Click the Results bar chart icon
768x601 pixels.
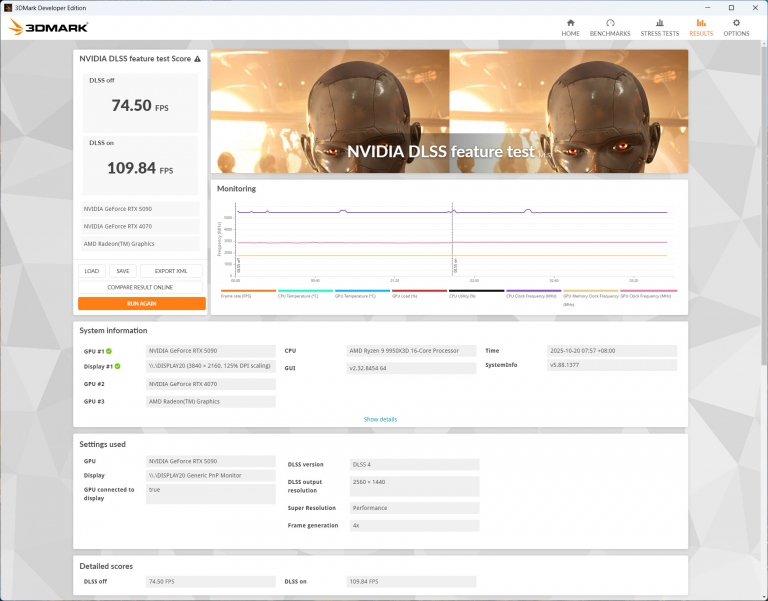(701, 23)
